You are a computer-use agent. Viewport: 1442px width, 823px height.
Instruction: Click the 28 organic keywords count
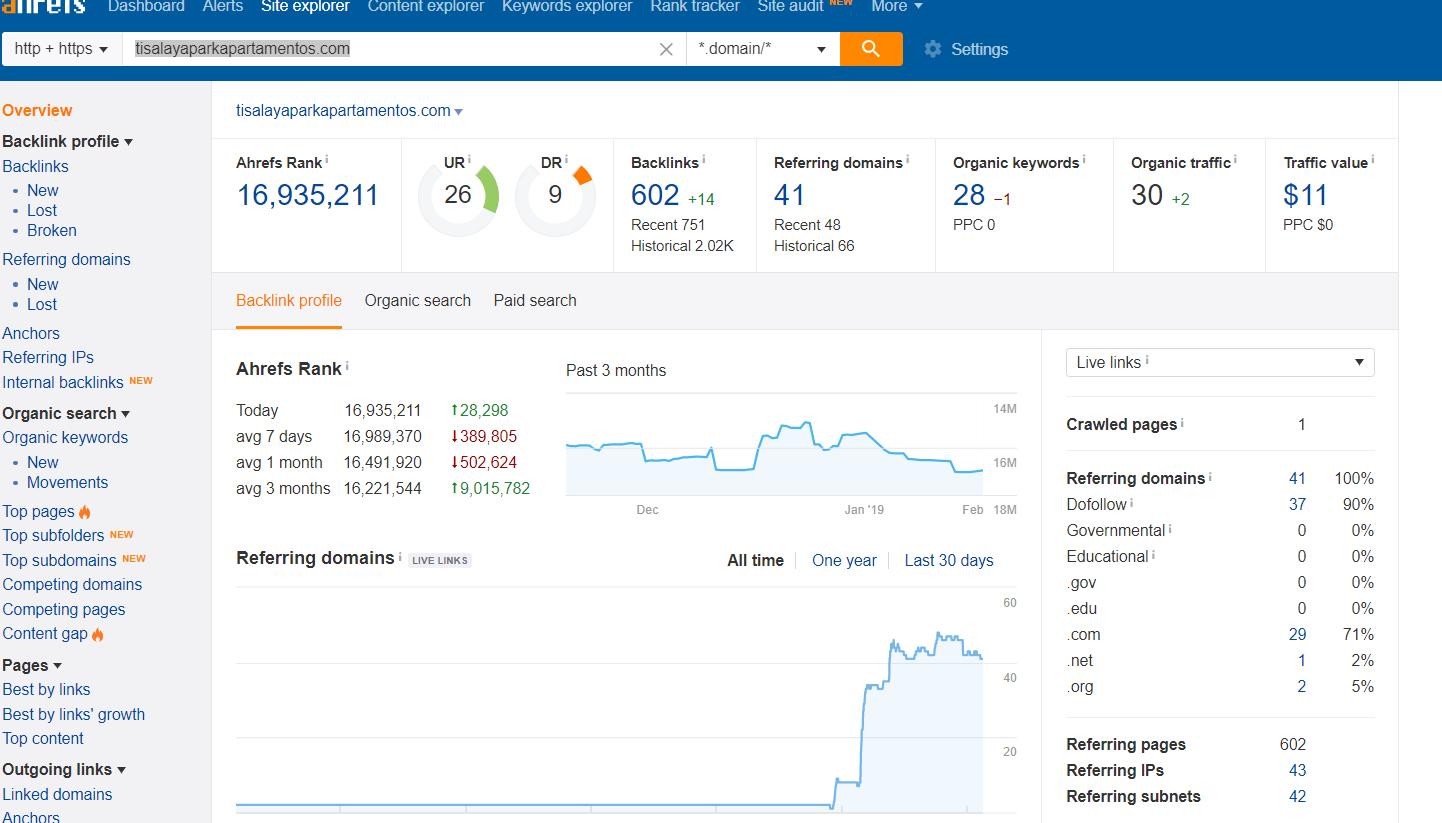(x=969, y=195)
